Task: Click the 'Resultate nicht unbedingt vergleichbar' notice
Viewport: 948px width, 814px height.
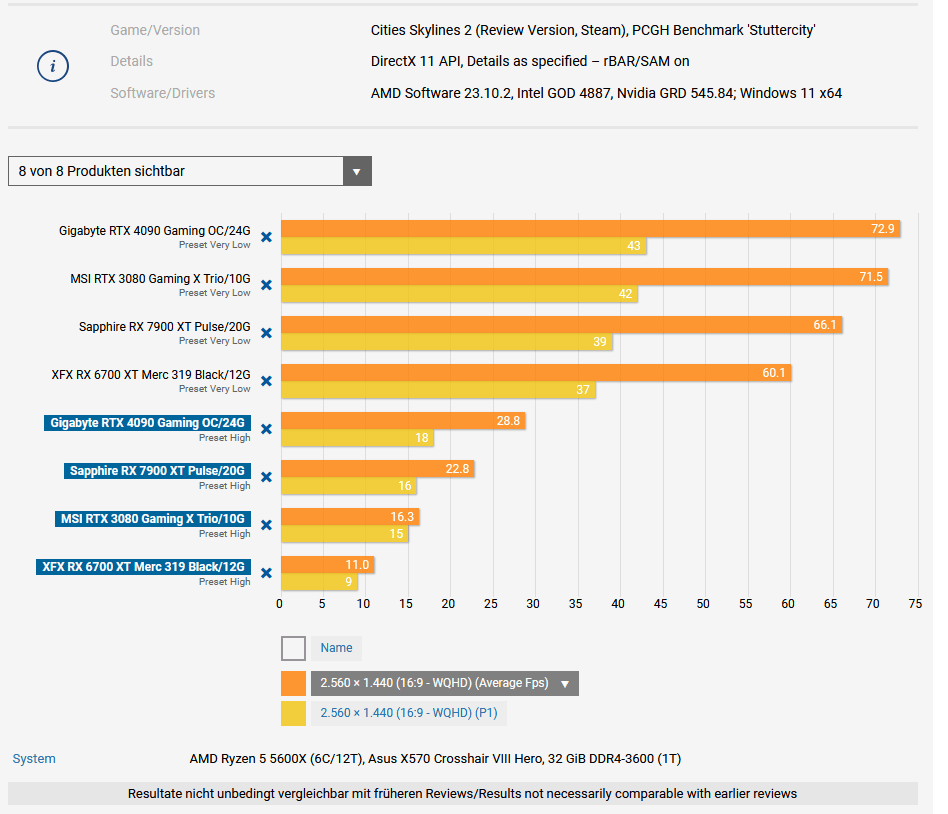Action: (463, 793)
